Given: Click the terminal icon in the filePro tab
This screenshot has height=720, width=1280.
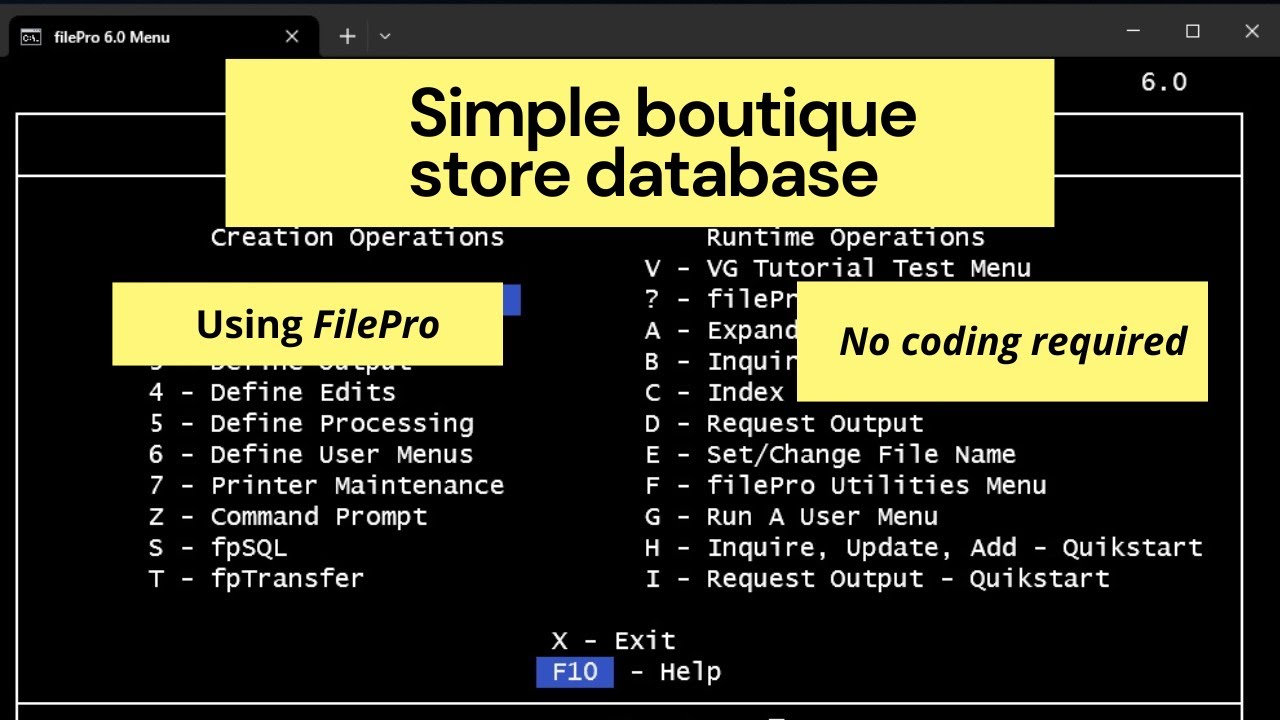Looking at the screenshot, I should (x=31, y=37).
